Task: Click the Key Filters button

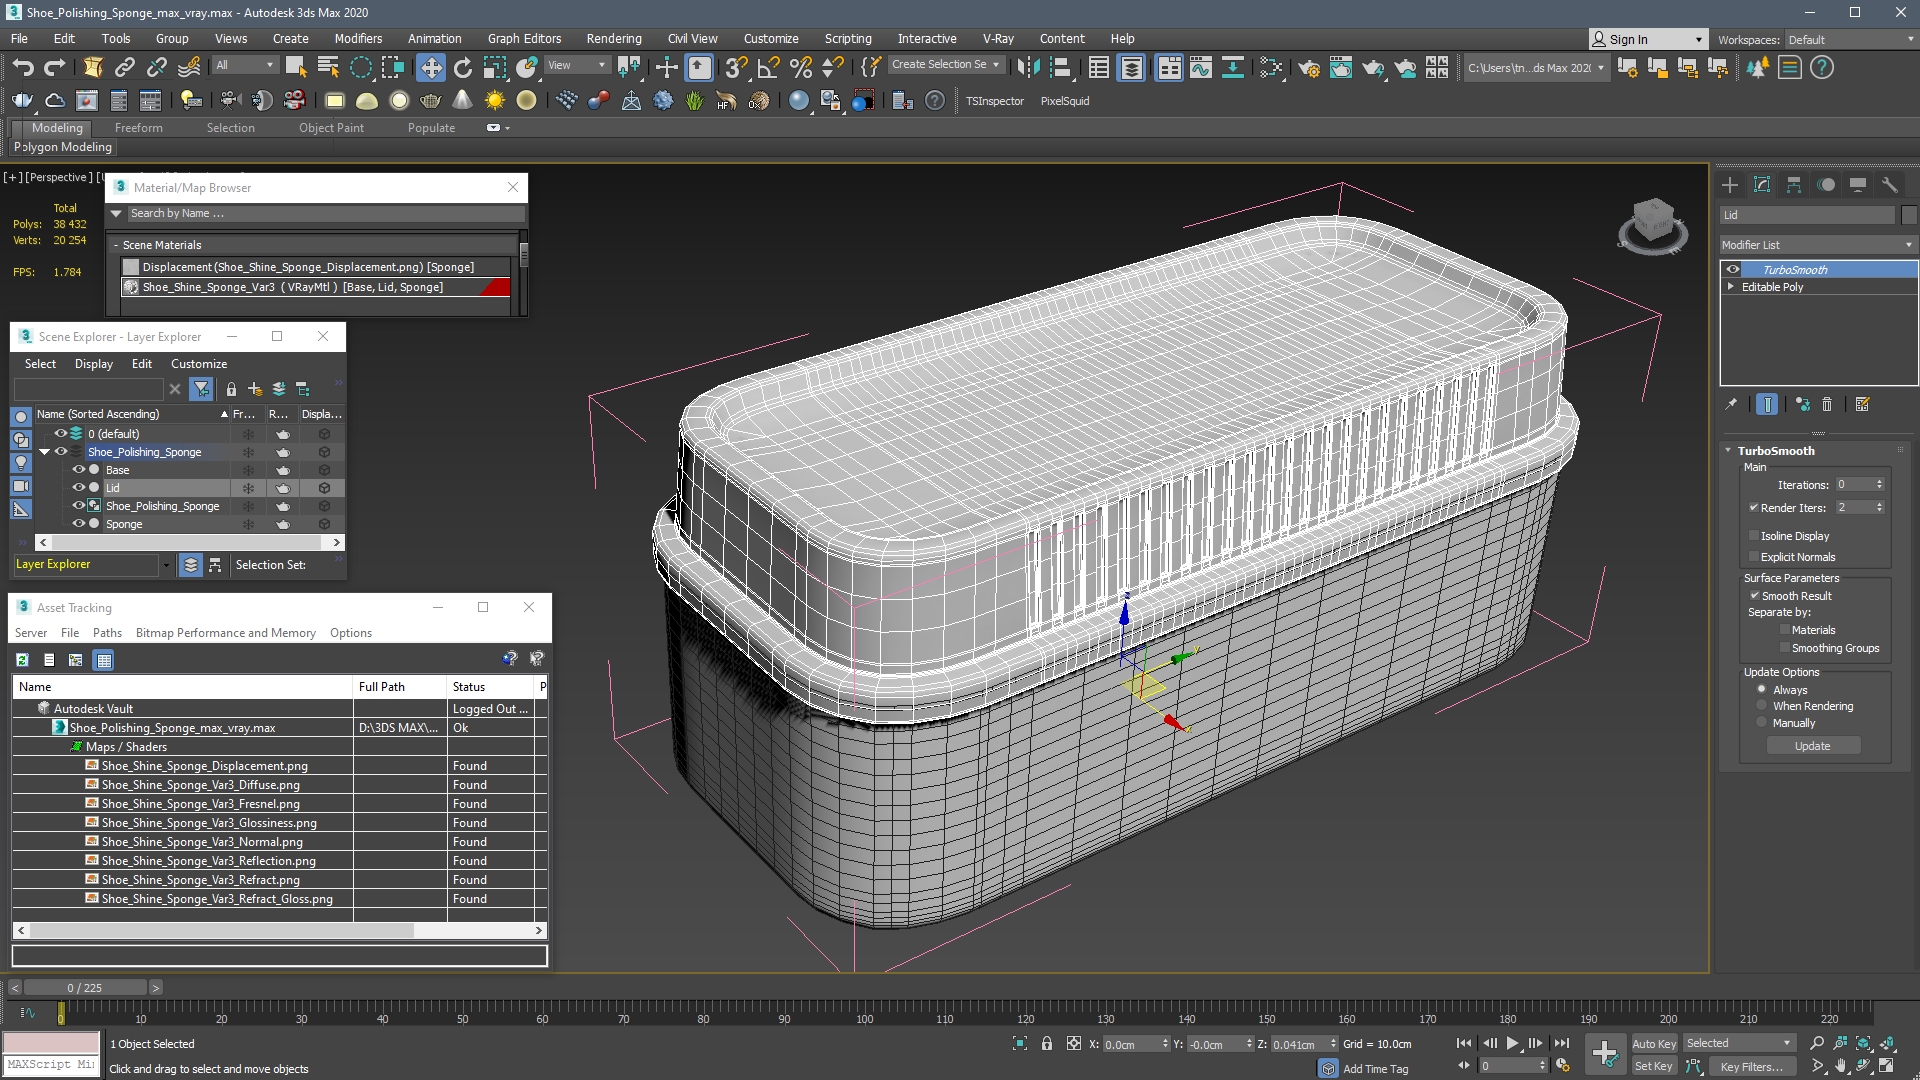Action: point(1750,1066)
